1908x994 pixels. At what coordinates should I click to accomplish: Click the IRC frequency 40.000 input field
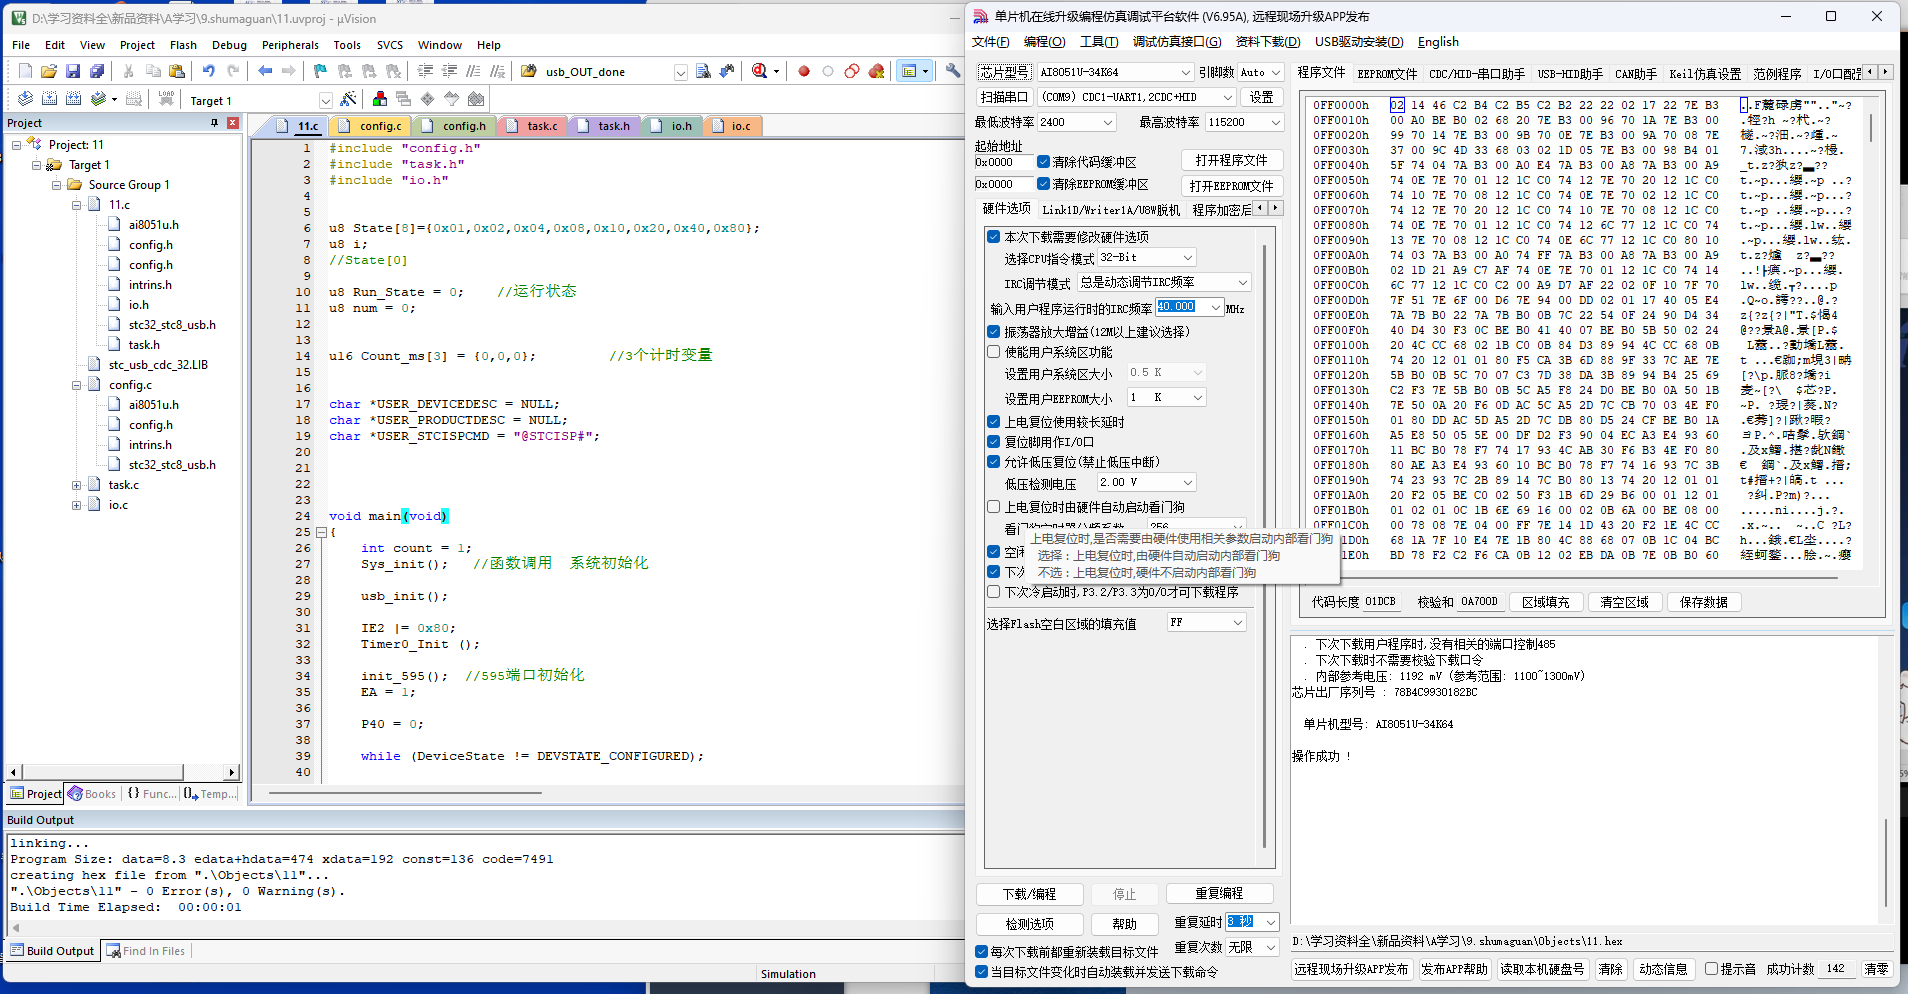click(1181, 307)
